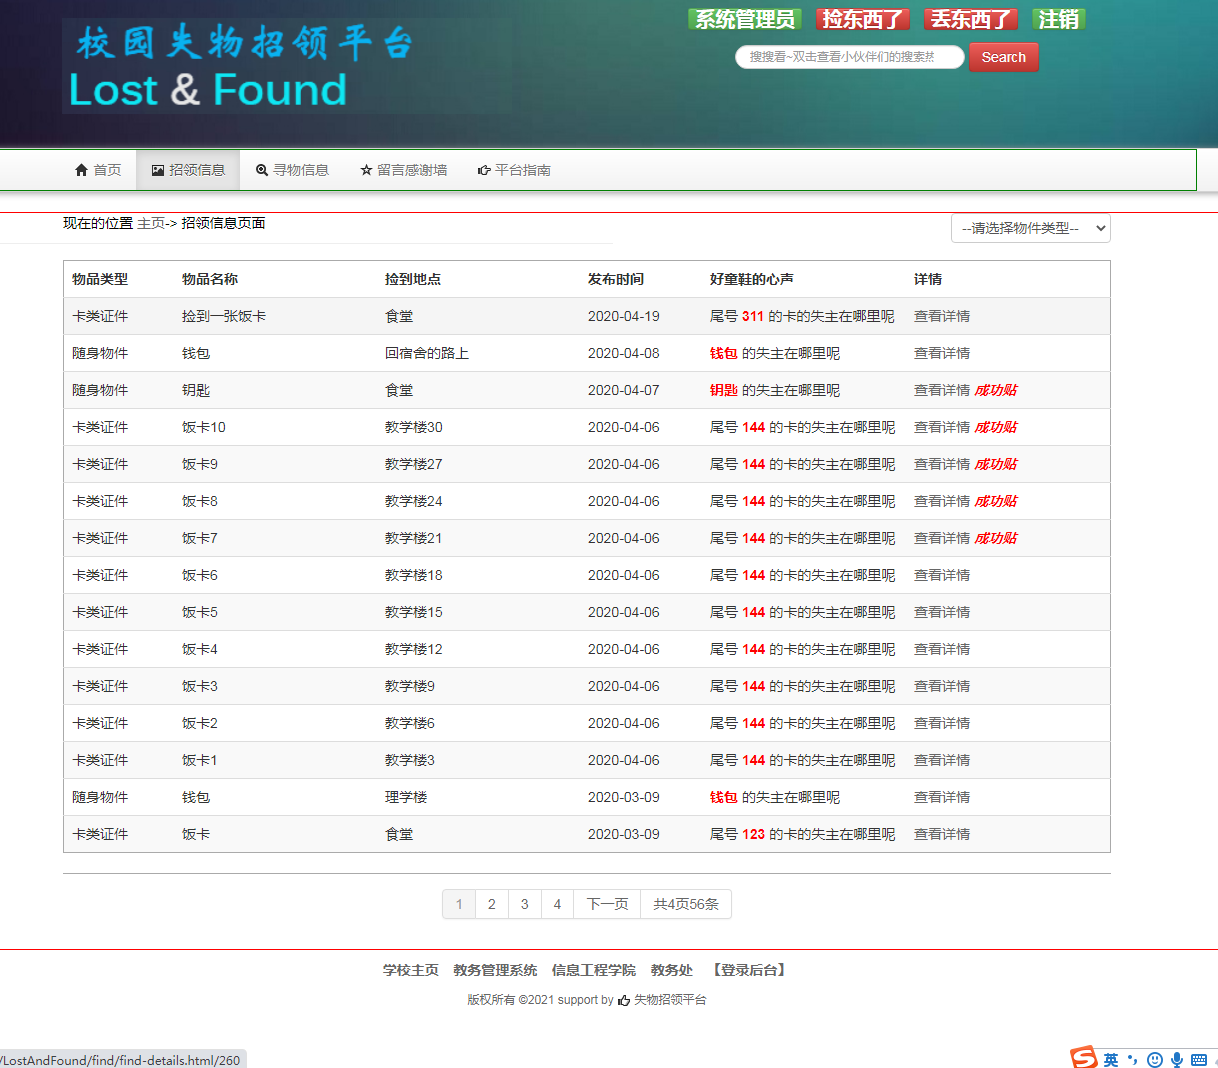Viewport: 1218px width, 1068px height.
Task: Open the soft keyboard icon in IME bar
Action: click(x=1199, y=1060)
